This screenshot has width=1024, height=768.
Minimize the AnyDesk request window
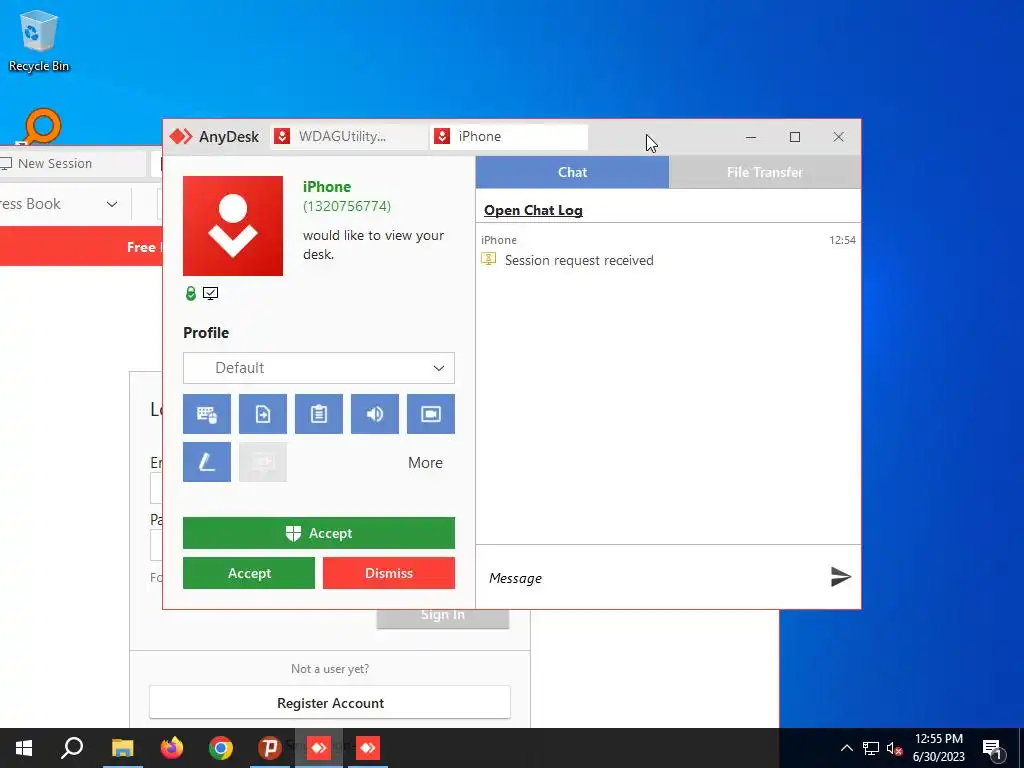[x=751, y=136]
